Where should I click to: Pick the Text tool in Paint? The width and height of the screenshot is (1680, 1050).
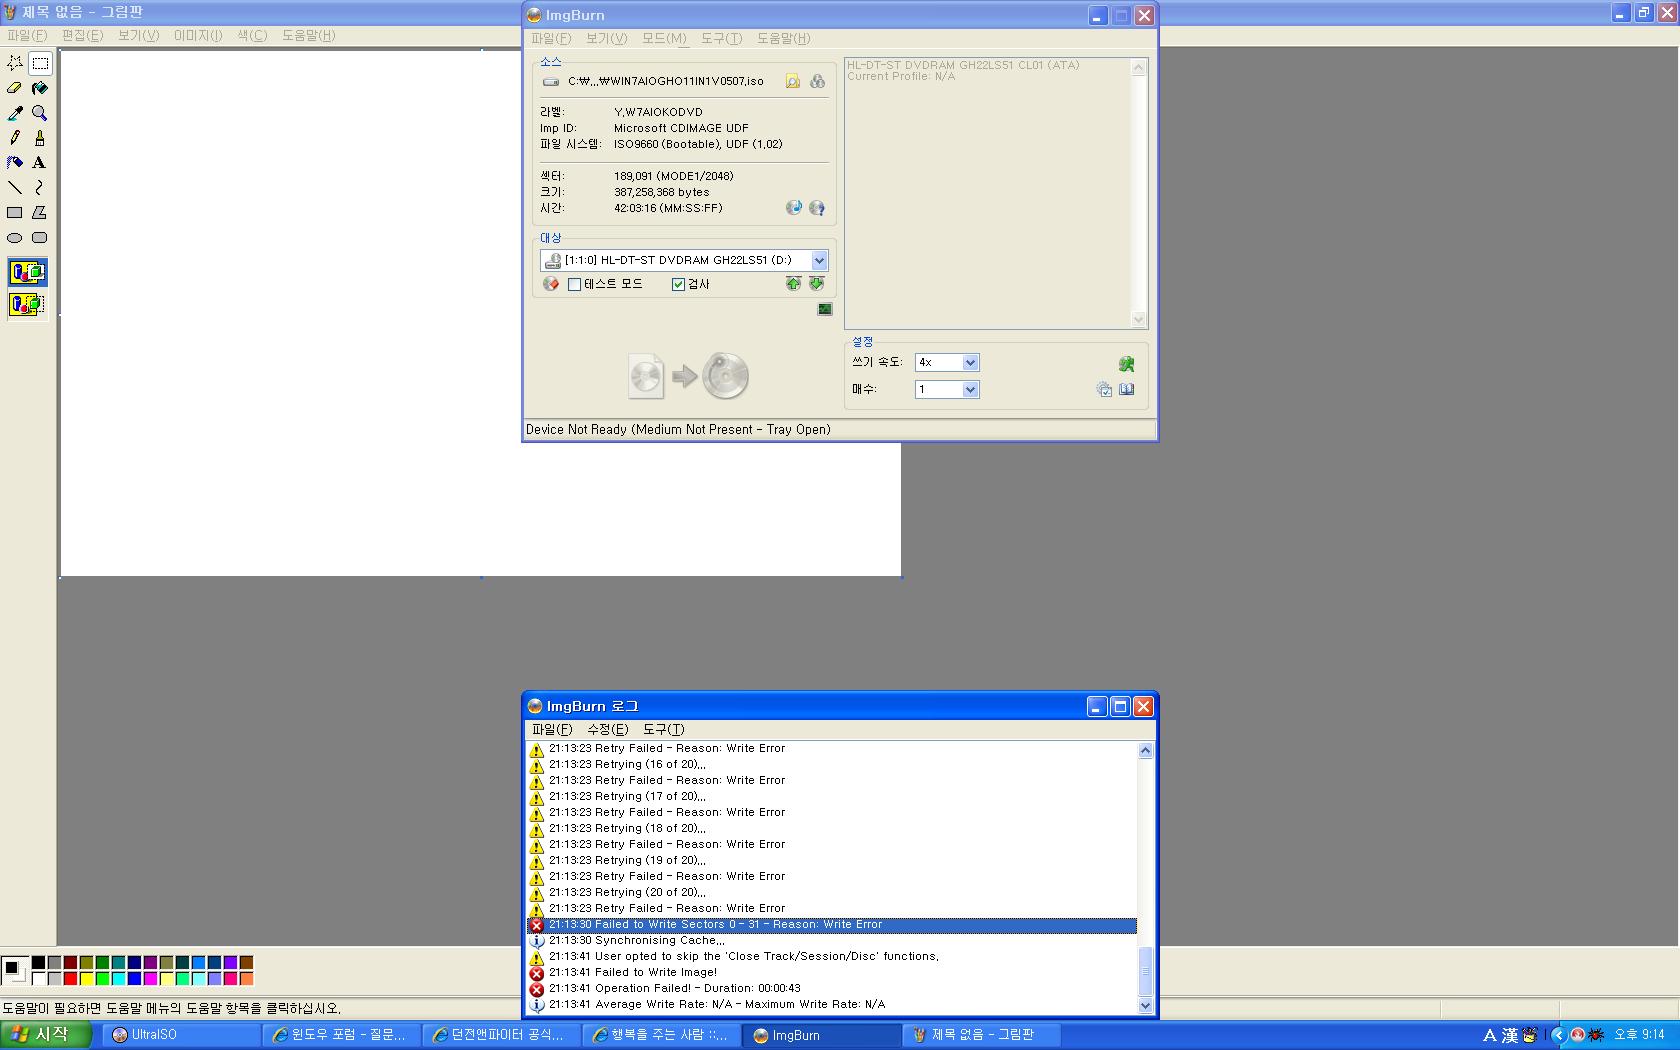[40, 163]
